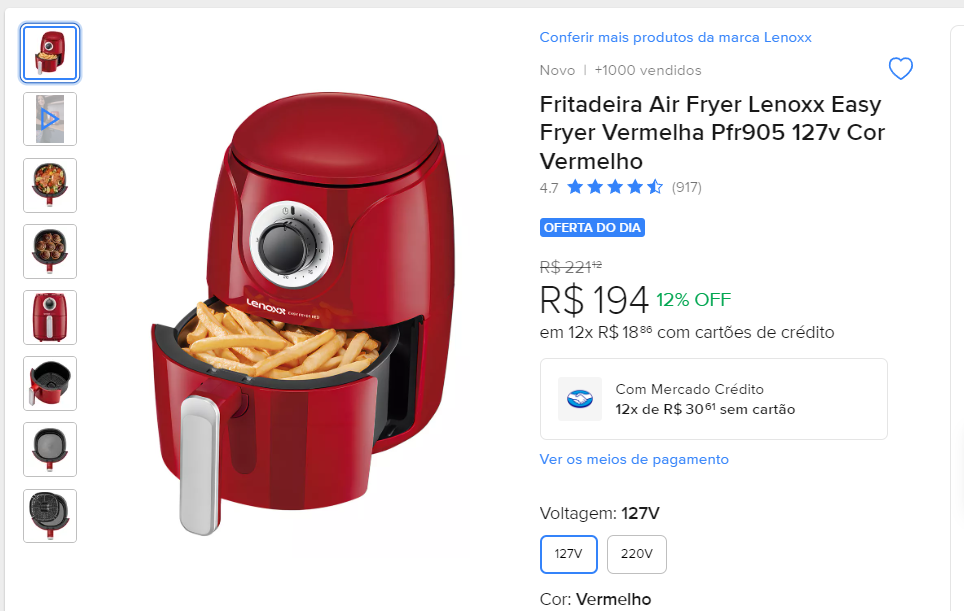Select the first red air fryer thumbnail
964x611 pixels.
[50, 53]
